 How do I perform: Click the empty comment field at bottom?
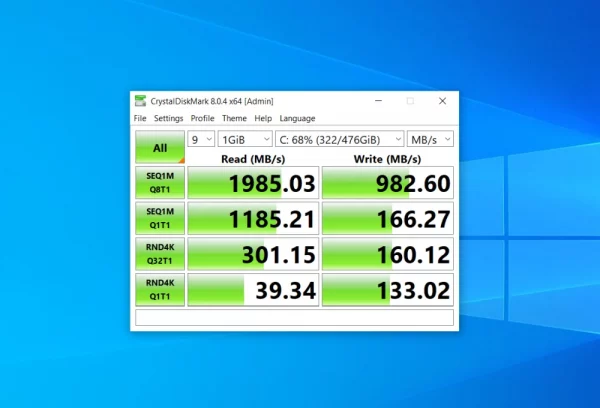coord(294,317)
